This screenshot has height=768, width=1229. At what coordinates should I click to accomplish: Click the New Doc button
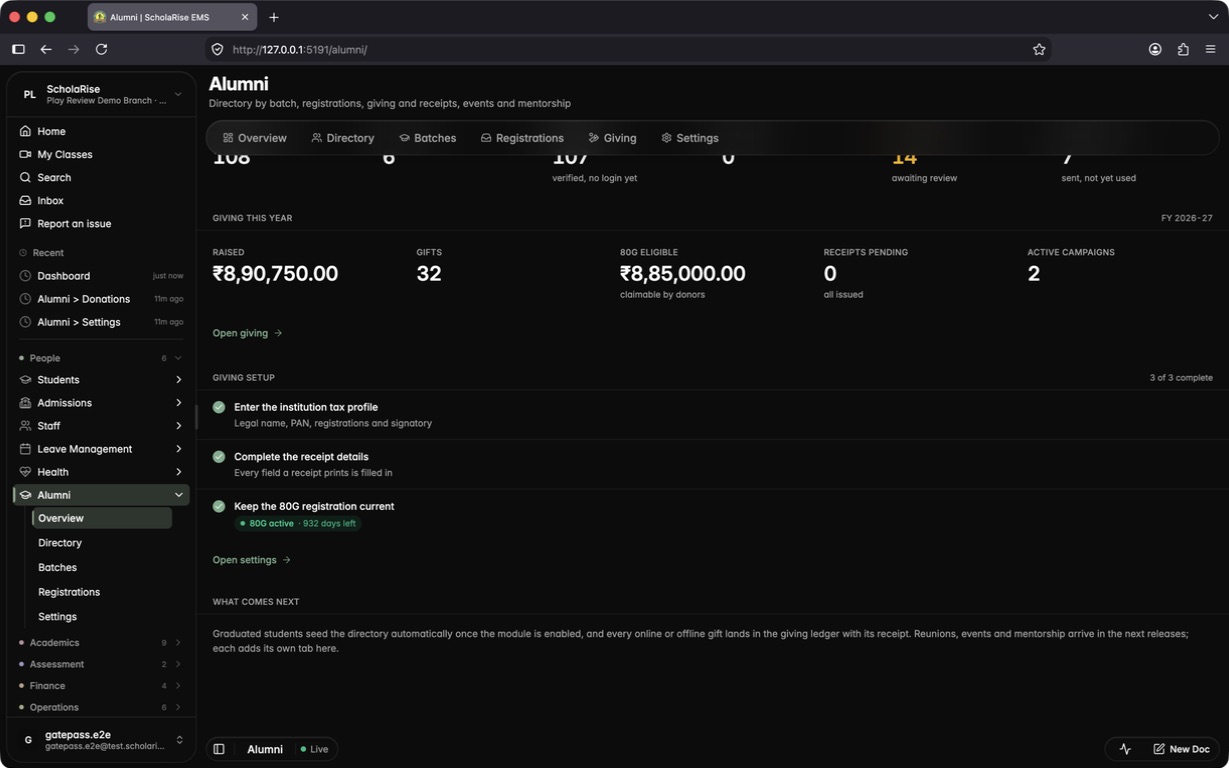1181,749
